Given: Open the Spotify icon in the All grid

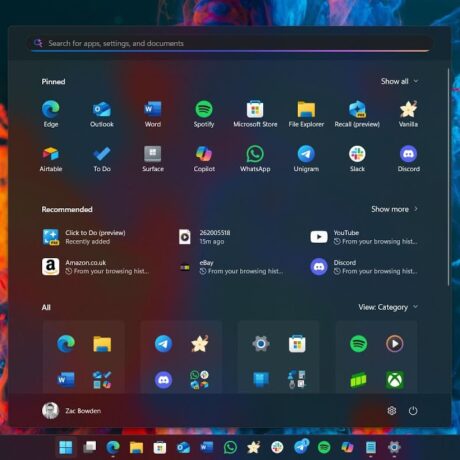Looking at the screenshot, I should [358, 344].
